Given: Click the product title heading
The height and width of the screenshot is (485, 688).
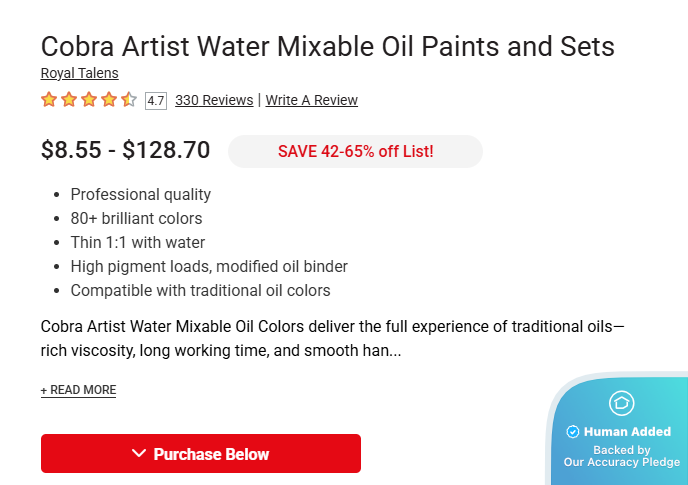Looking at the screenshot, I should 328,46.
